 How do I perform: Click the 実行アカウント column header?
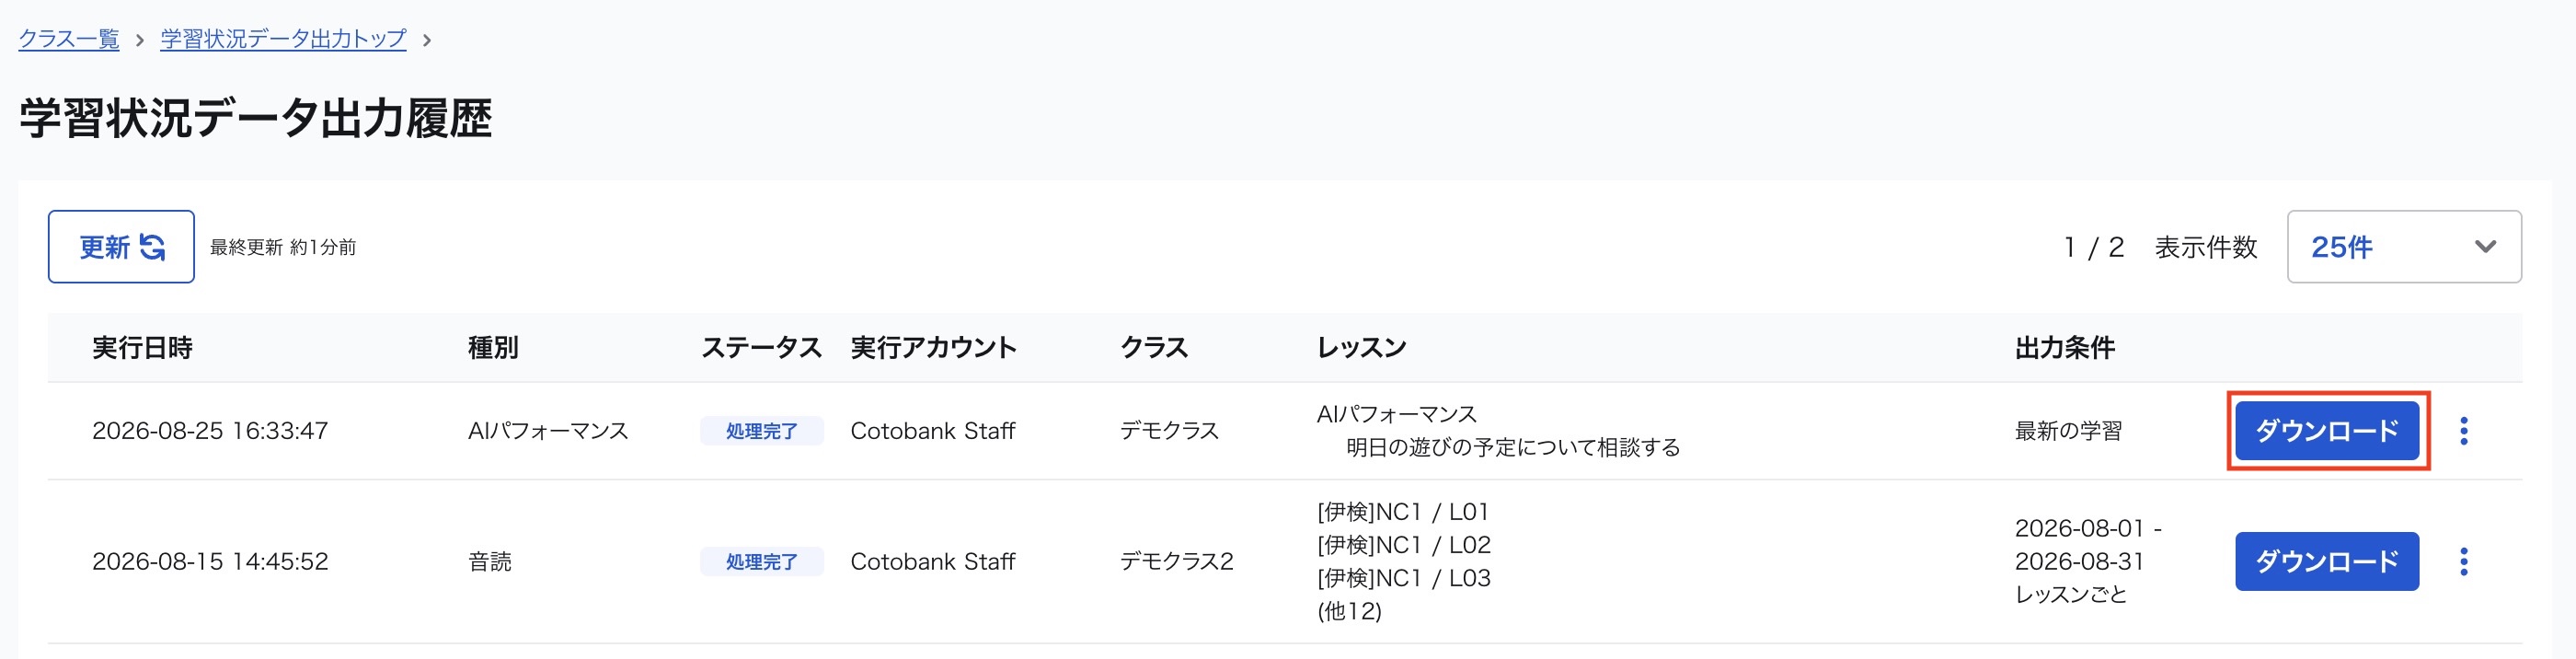click(x=933, y=348)
